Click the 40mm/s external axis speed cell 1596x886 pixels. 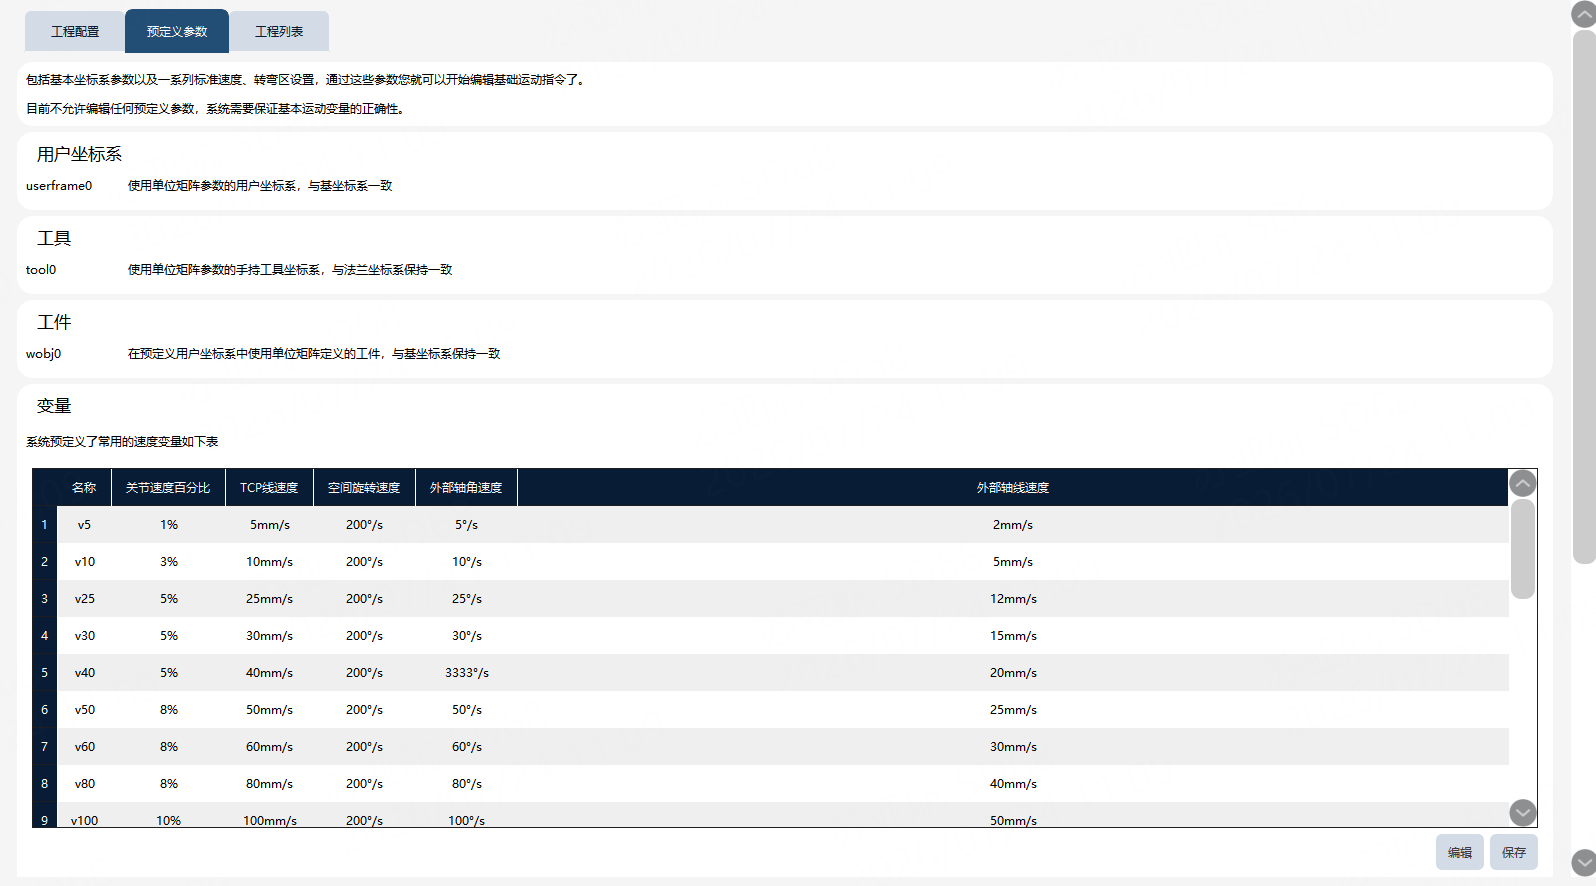click(1013, 784)
